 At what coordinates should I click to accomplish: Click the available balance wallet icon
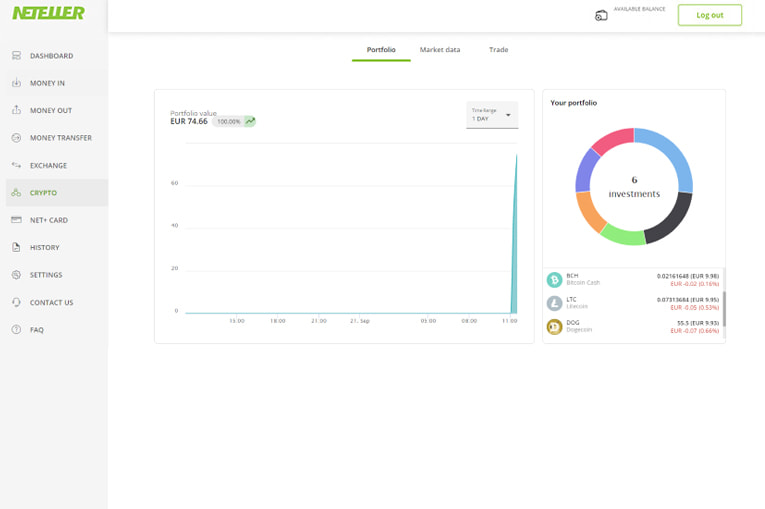pyautogui.click(x=601, y=16)
